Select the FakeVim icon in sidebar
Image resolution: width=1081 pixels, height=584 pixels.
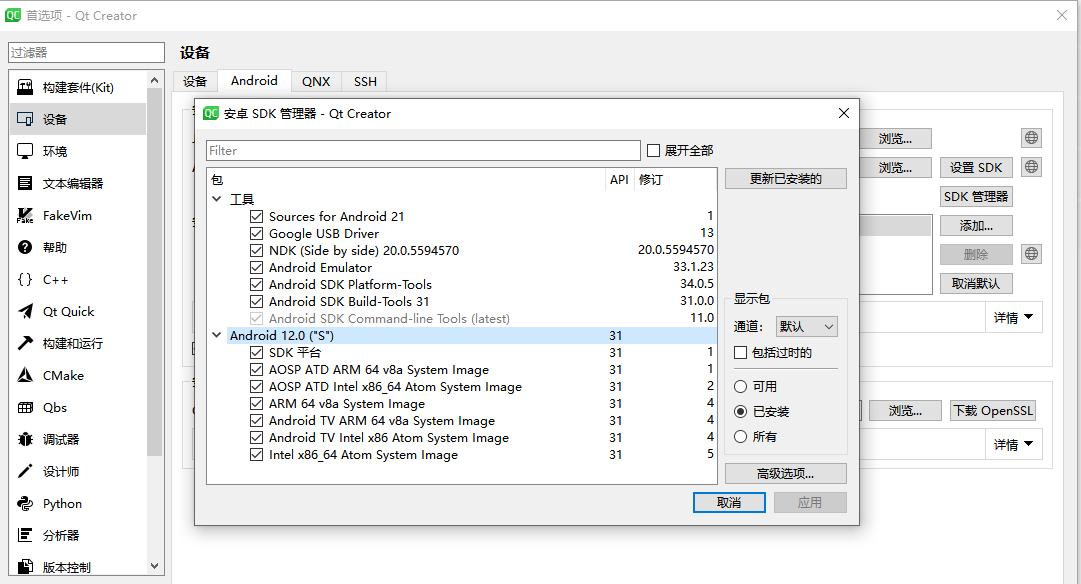tap(25, 215)
